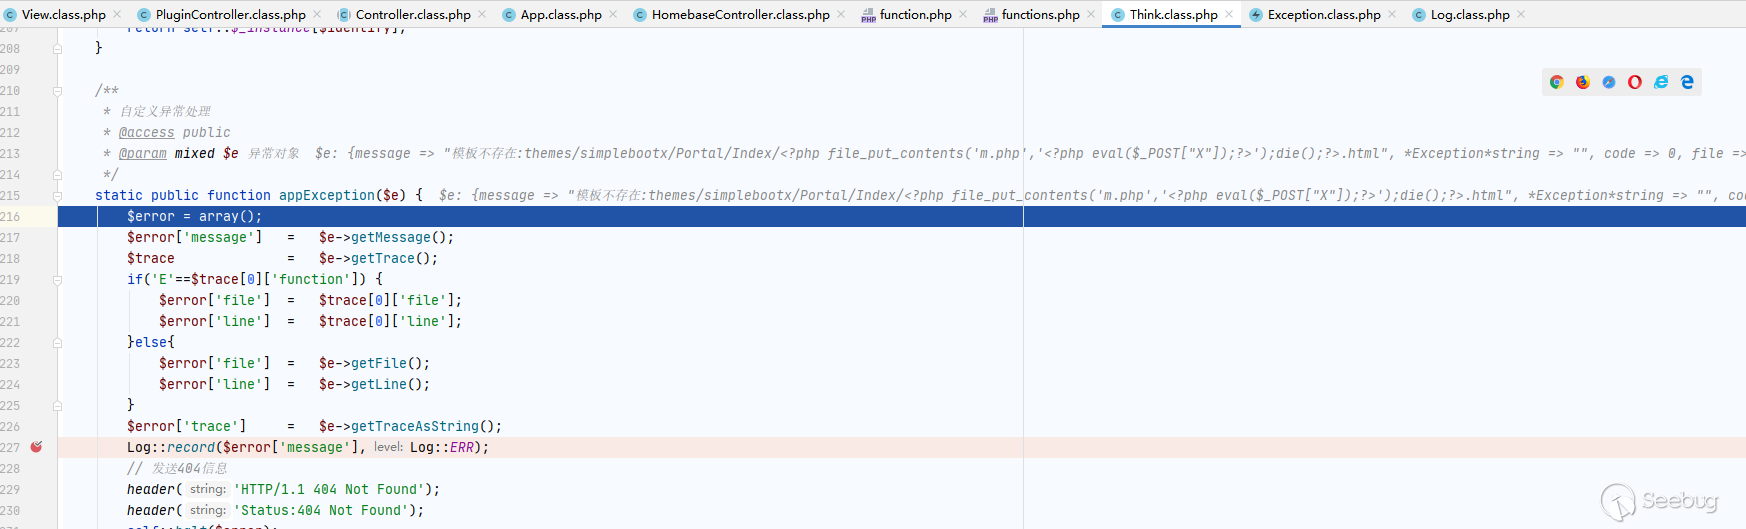1746x529 pixels.
Task: Collapse the if block at line 219
Action: point(57,280)
